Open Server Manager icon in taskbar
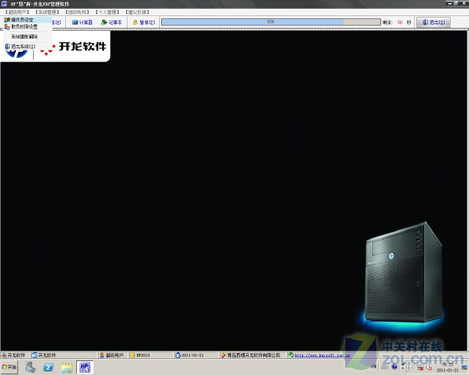The width and height of the screenshot is (469, 375). (31, 367)
